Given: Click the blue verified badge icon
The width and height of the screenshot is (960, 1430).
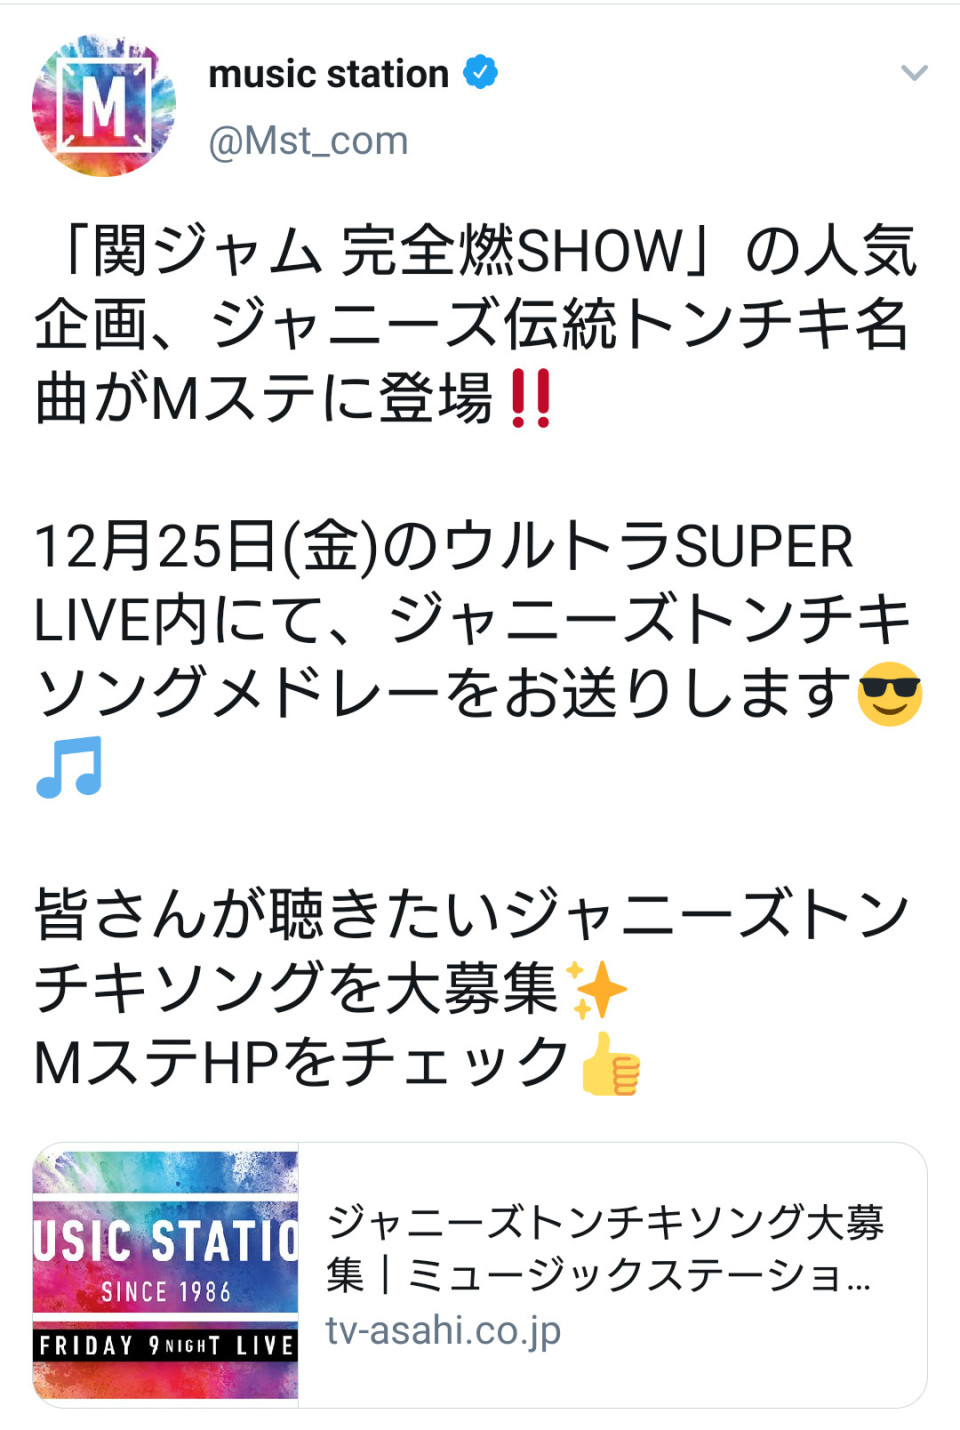Looking at the screenshot, I should pos(481,73).
